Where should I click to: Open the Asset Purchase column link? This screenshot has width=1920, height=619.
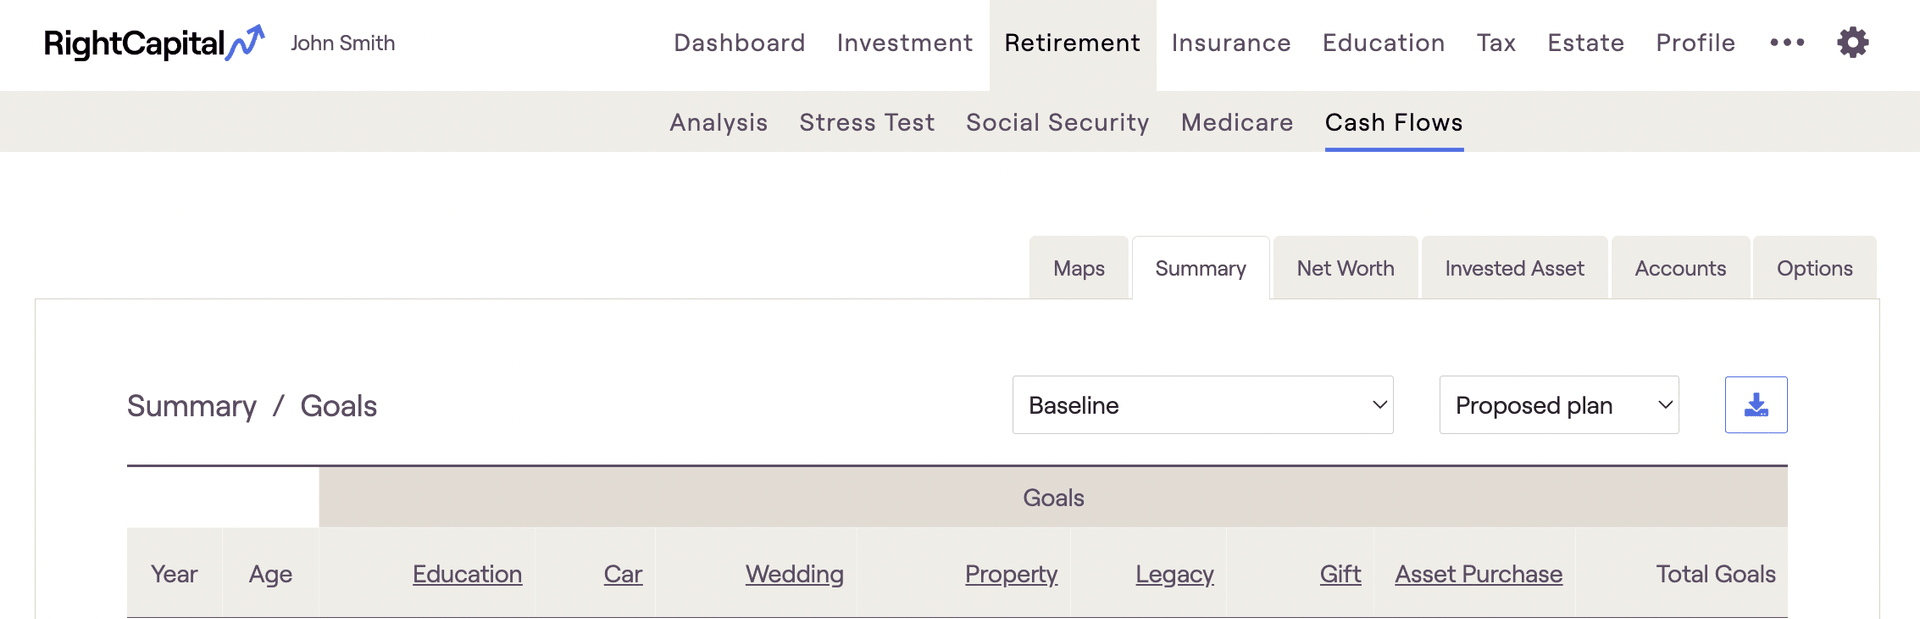pos(1478,574)
